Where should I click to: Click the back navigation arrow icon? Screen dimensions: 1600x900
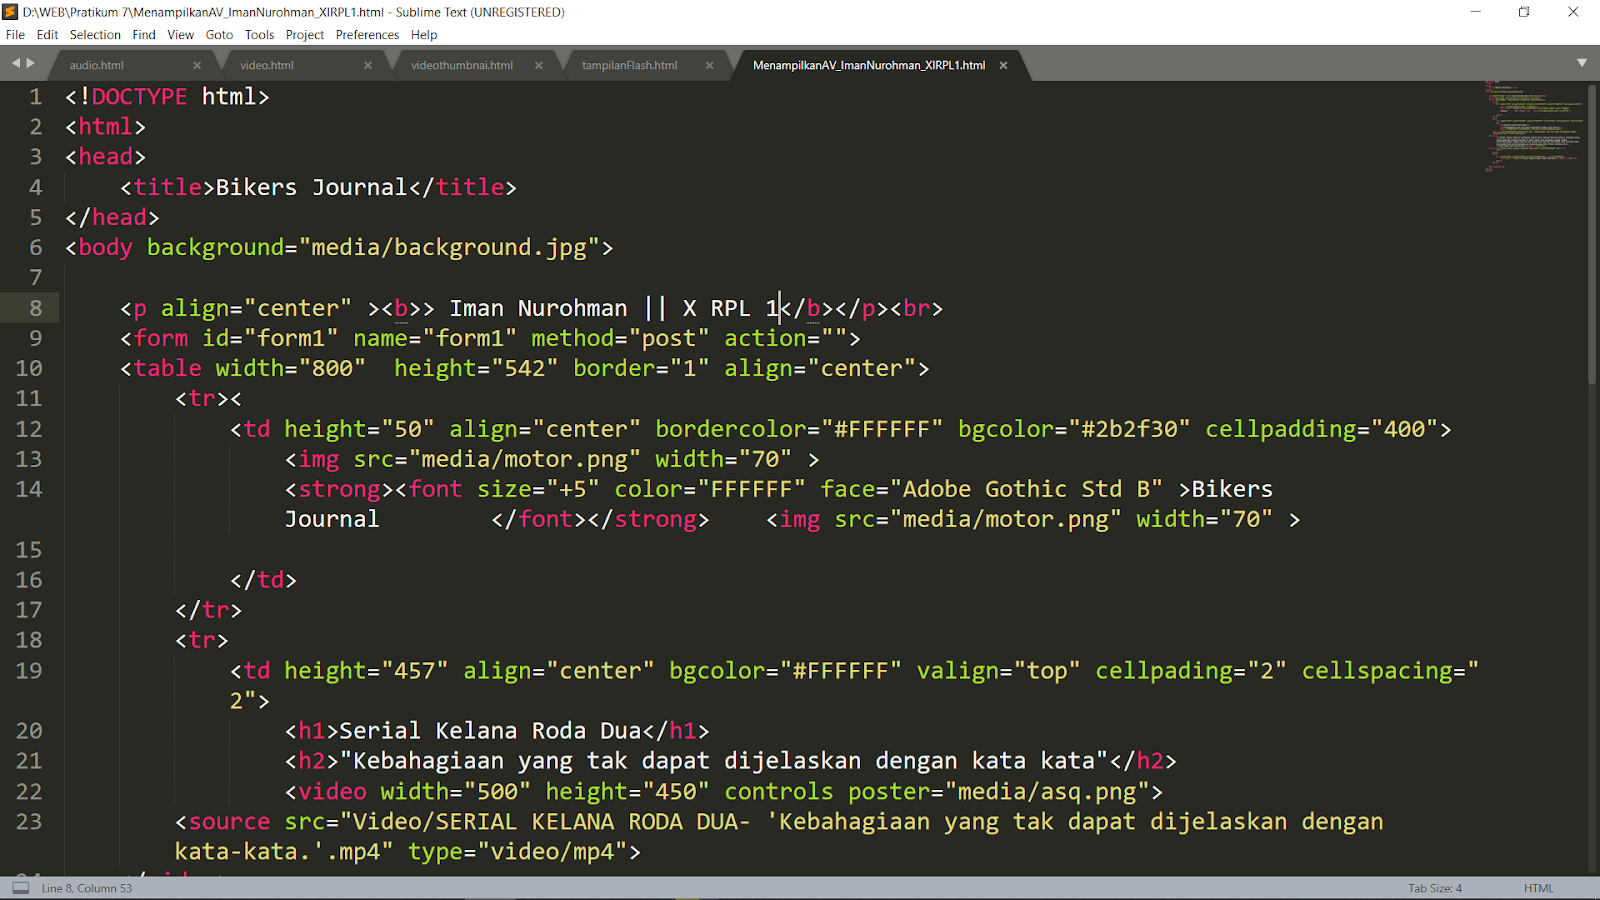pos(14,62)
